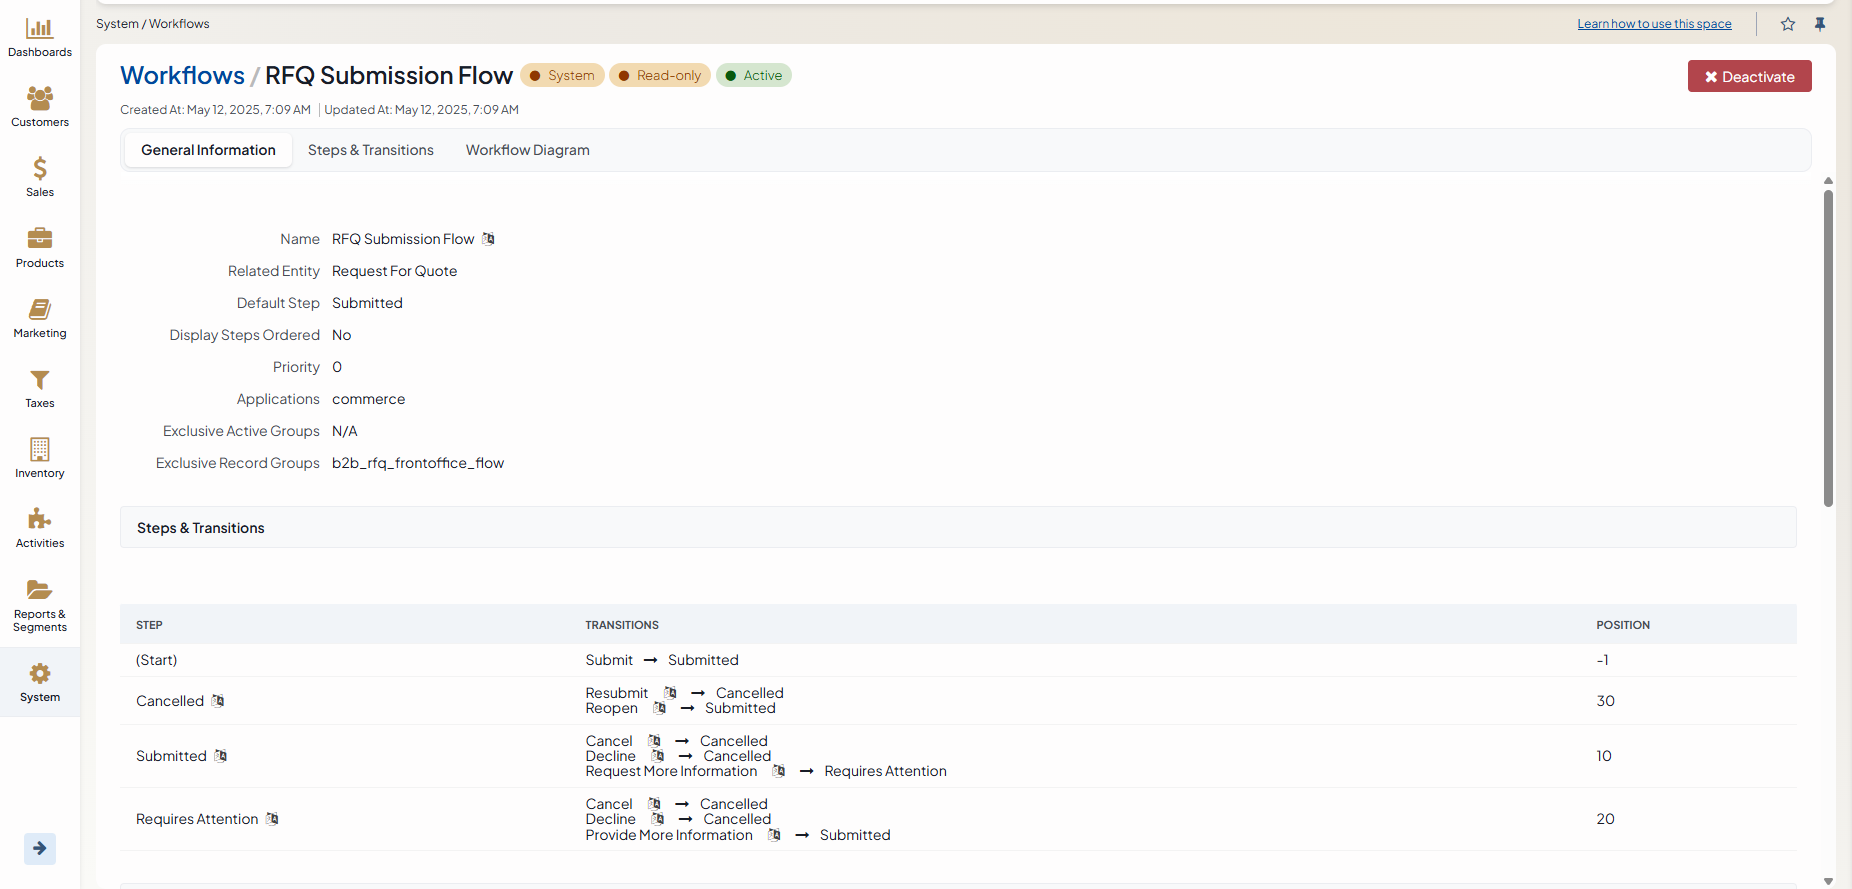Expand the sidebar with the arrow button

(x=40, y=848)
